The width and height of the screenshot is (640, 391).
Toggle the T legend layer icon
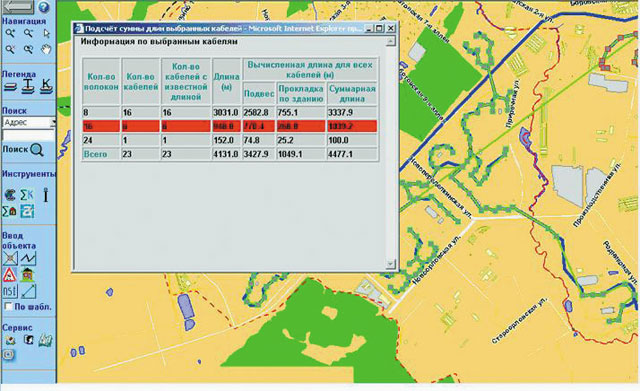28,86
